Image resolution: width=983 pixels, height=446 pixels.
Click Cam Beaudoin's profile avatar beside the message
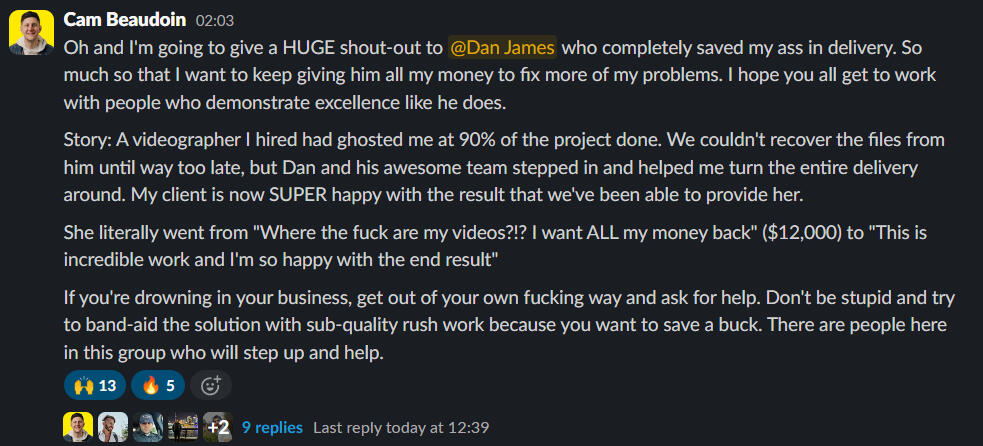[31, 33]
